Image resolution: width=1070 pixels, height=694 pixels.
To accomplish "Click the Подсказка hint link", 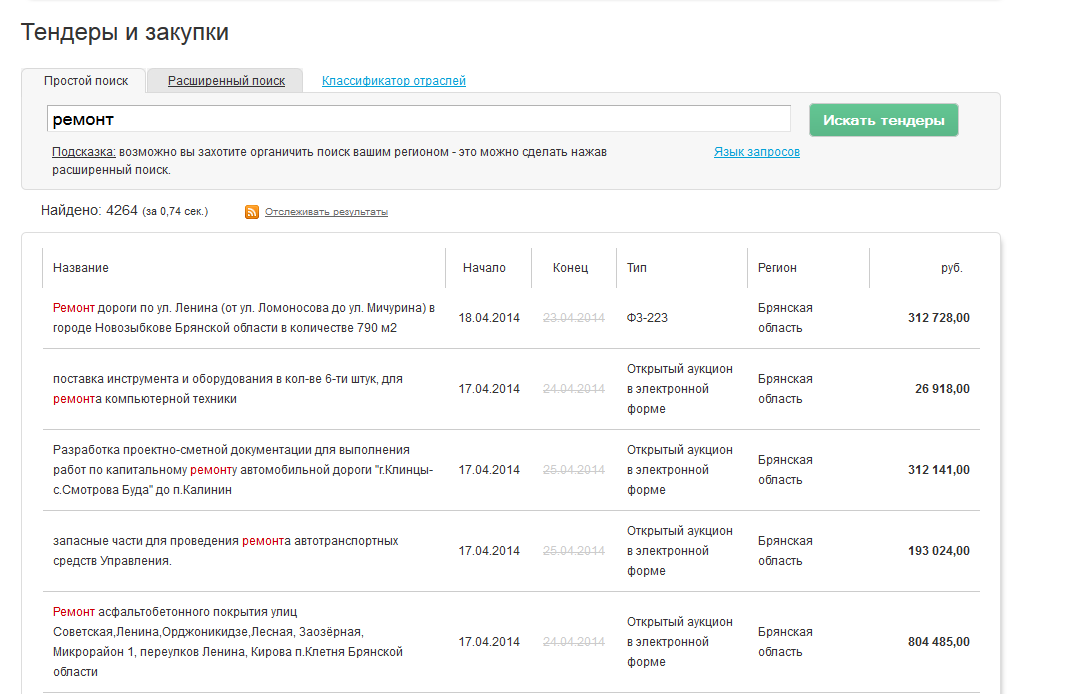I will (84, 152).
